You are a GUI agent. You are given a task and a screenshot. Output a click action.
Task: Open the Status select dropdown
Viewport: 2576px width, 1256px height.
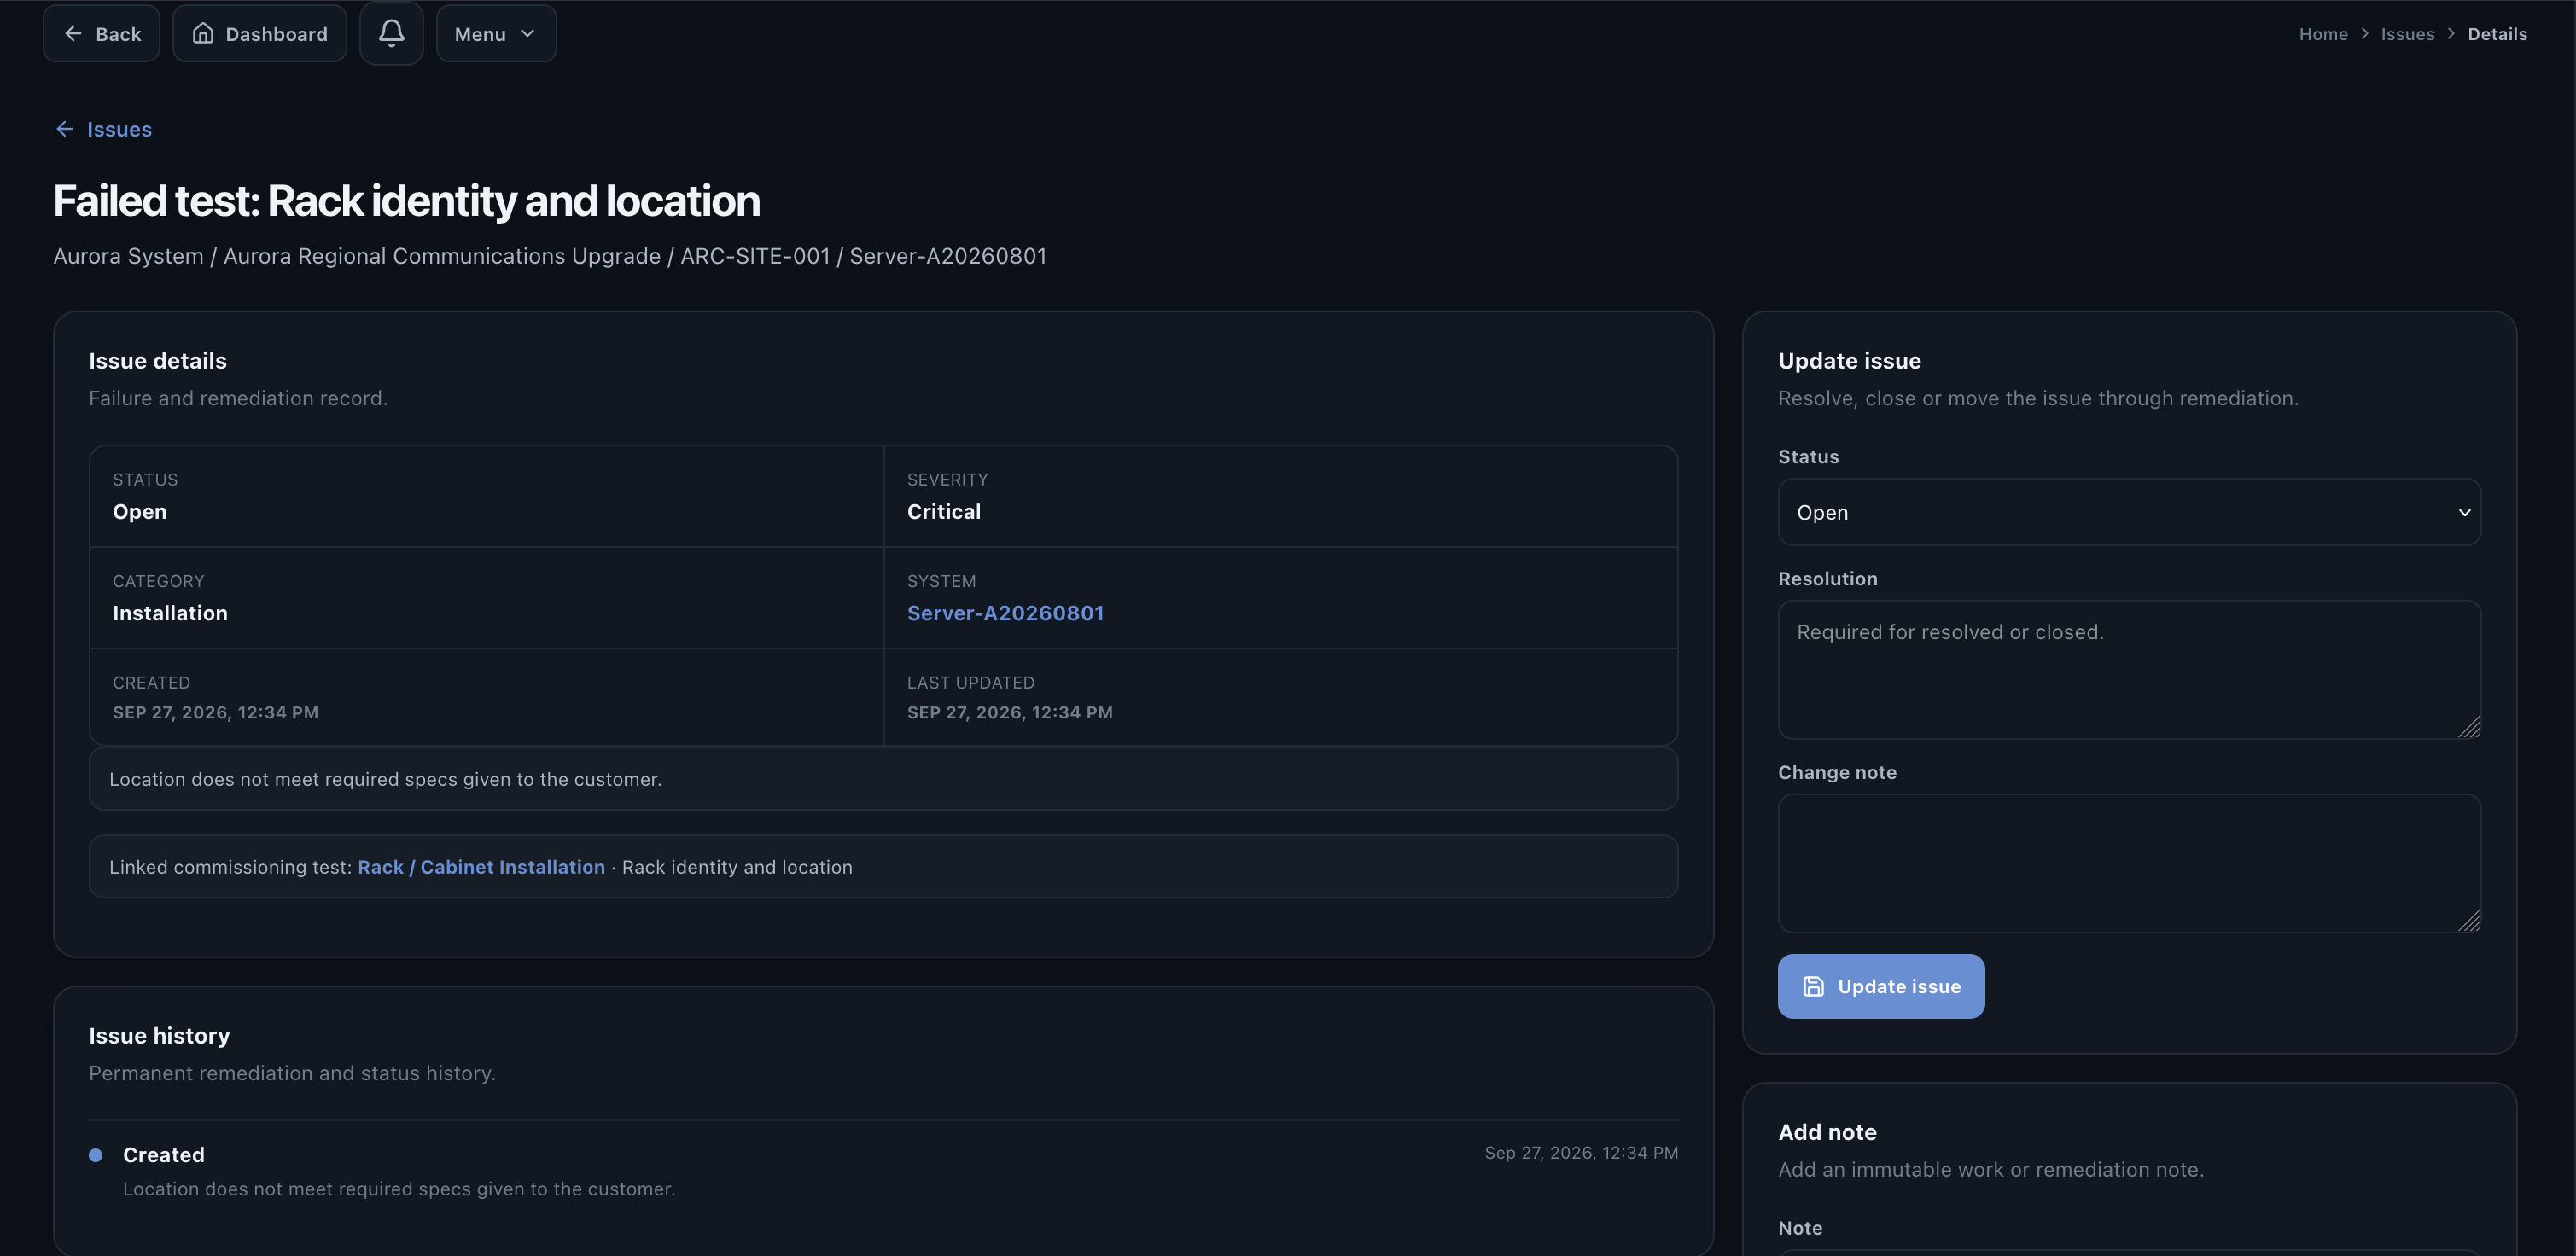[x=2128, y=512]
